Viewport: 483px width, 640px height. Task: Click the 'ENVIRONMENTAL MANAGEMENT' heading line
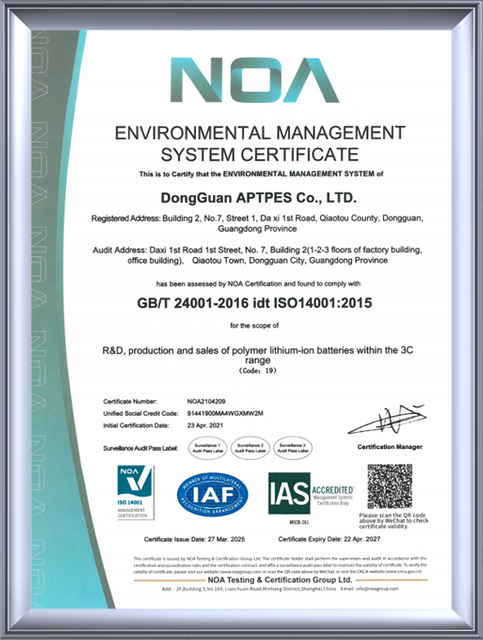[x=260, y=133]
